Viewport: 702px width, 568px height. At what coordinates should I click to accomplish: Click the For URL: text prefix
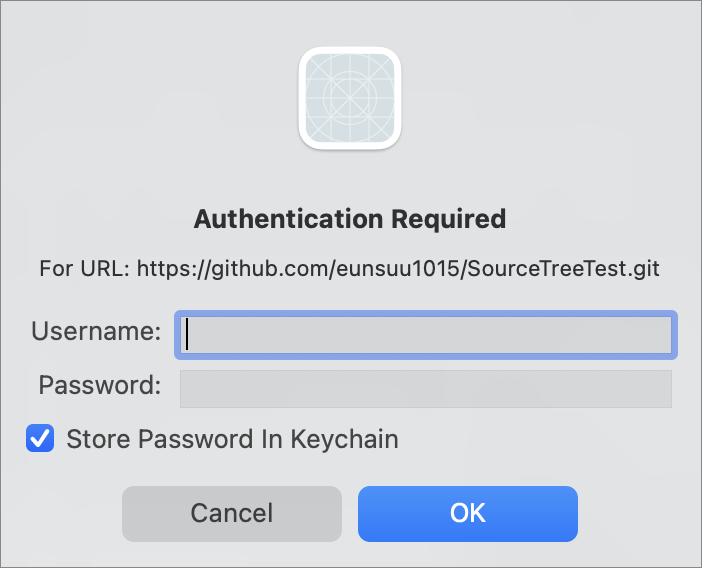tap(84, 269)
